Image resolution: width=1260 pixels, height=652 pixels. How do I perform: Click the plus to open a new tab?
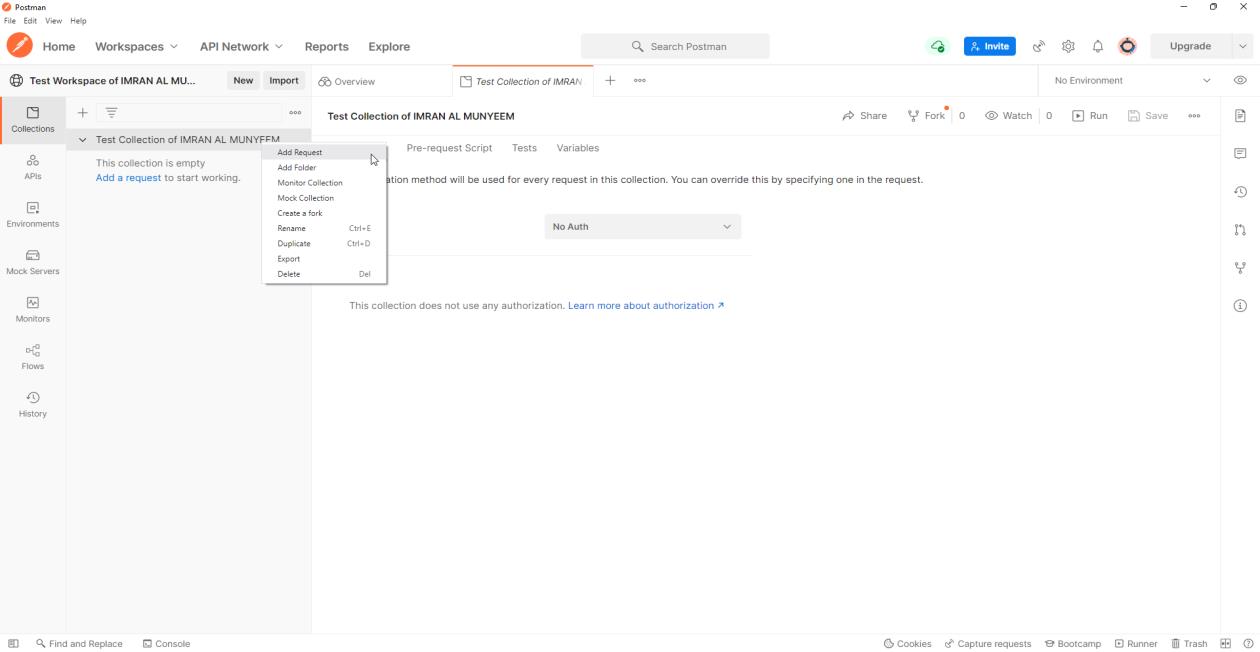tap(610, 81)
